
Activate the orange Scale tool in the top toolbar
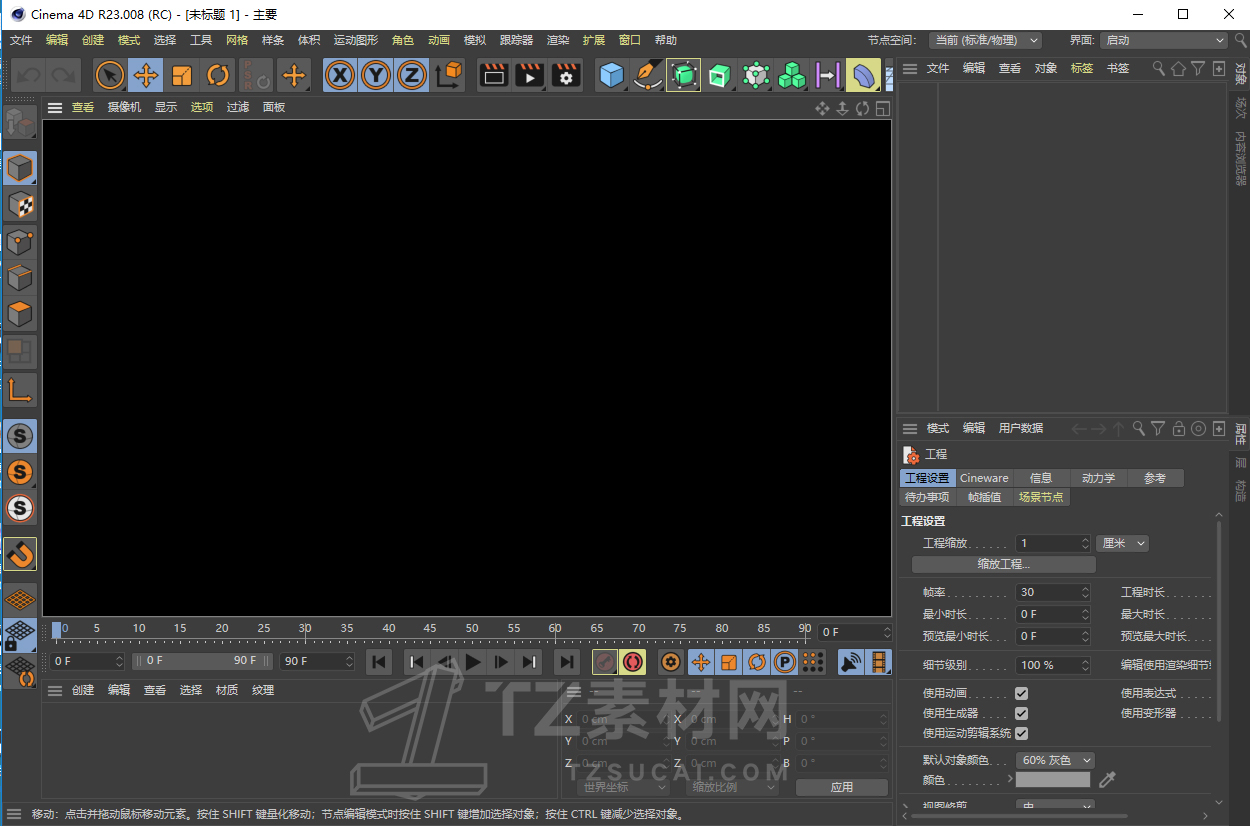point(182,75)
